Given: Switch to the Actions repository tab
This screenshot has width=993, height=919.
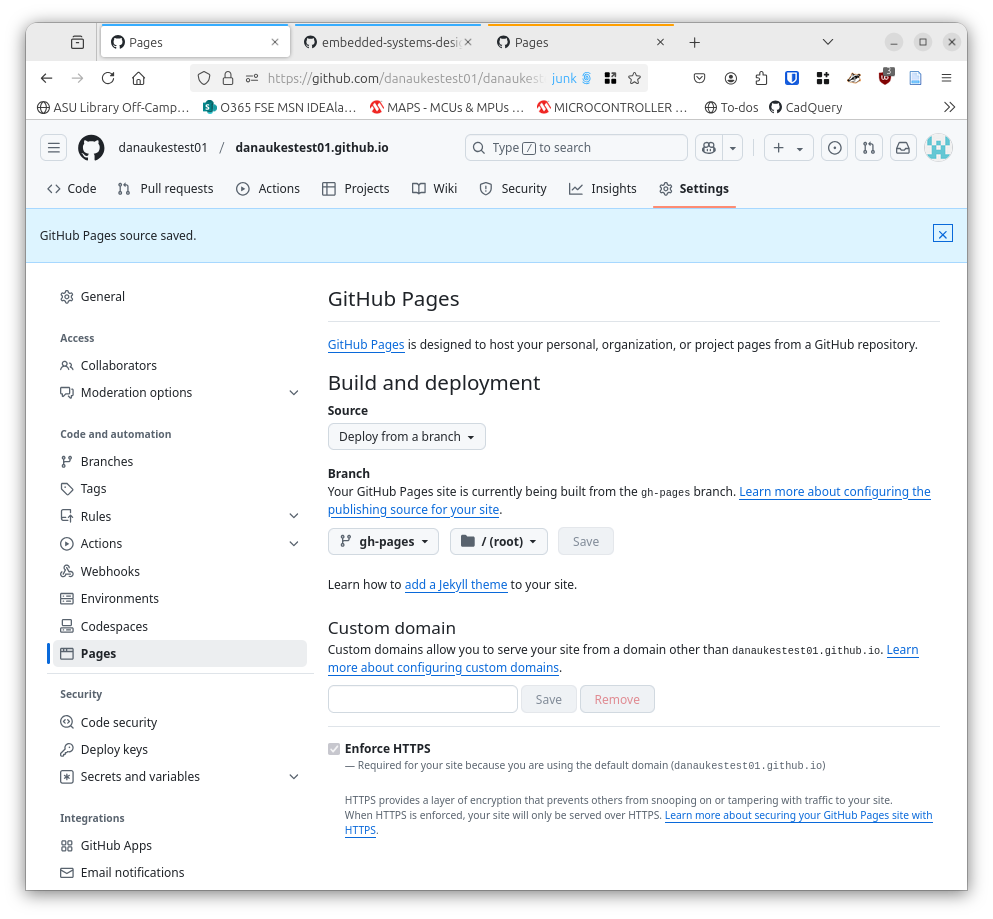Looking at the screenshot, I should pyautogui.click(x=268, y=189).
